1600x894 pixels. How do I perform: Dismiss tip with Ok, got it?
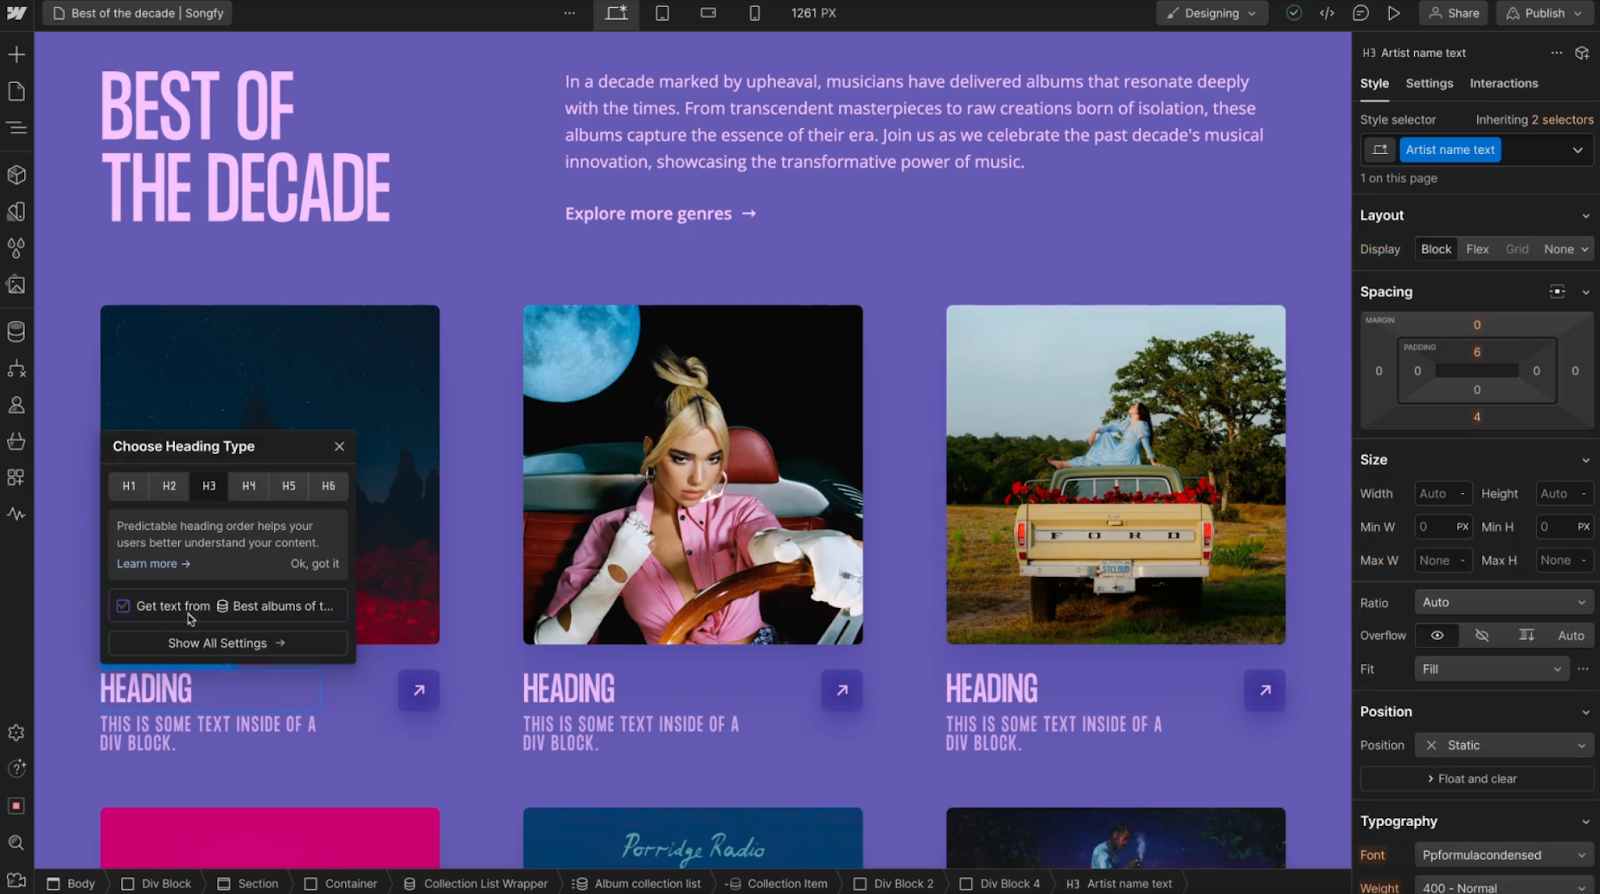(315, 564)
